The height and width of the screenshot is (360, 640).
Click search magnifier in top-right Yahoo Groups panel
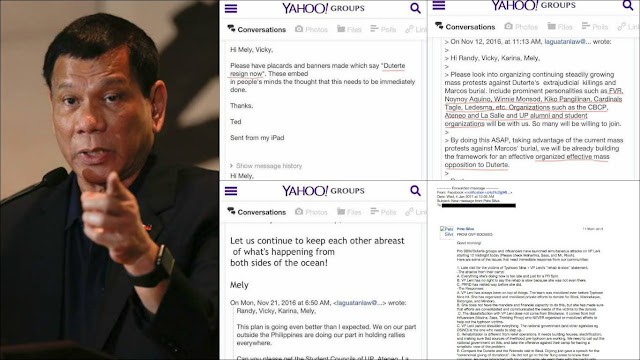pyautogui.click(x=627, y=5)
